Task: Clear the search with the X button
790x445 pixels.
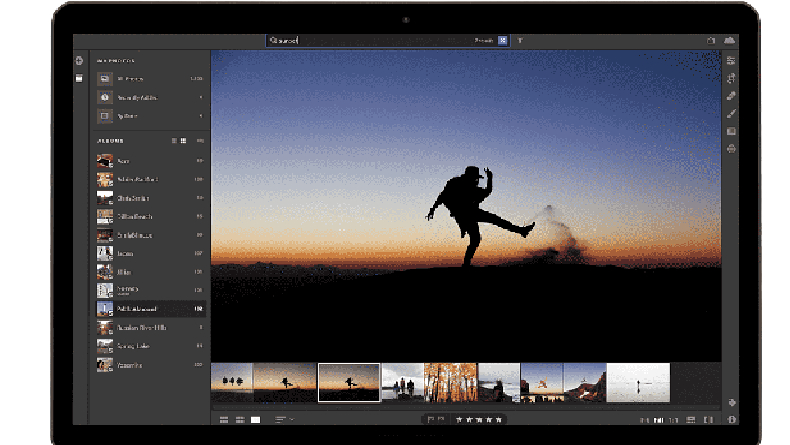Action: coord(502,40)
